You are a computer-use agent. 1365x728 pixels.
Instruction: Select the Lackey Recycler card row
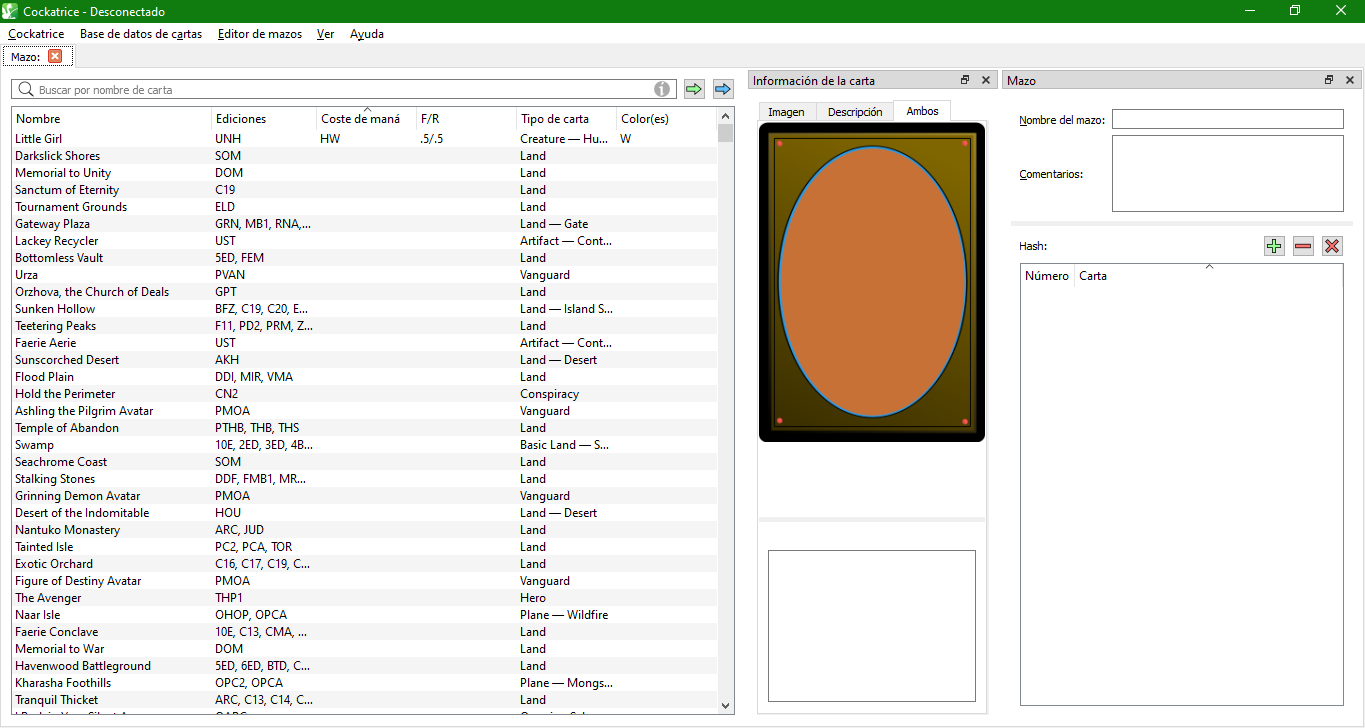(x=365, y=241)
